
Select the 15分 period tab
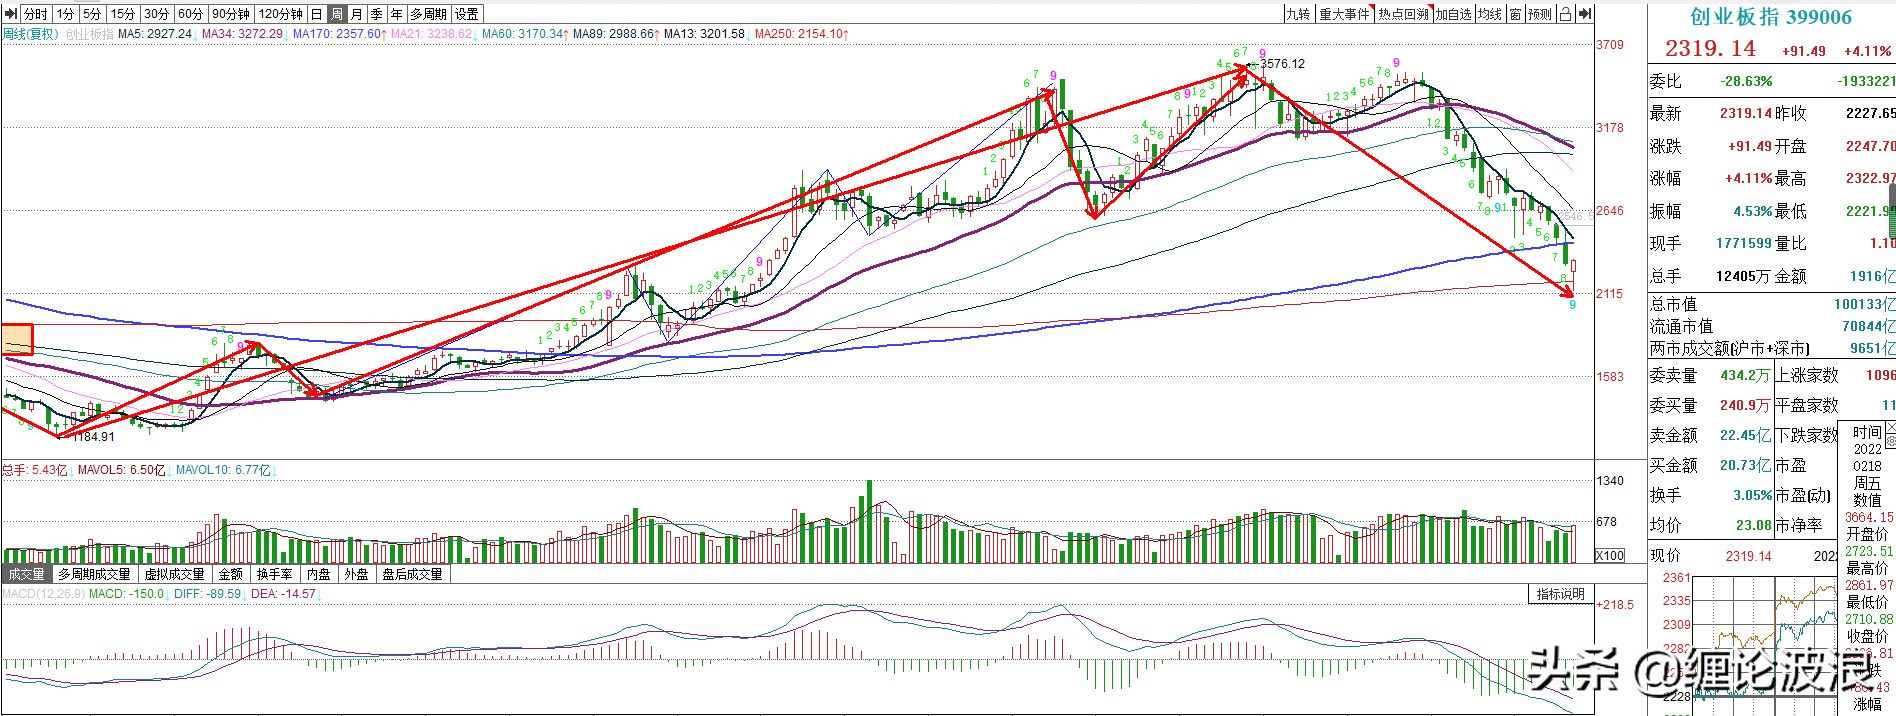122,14
